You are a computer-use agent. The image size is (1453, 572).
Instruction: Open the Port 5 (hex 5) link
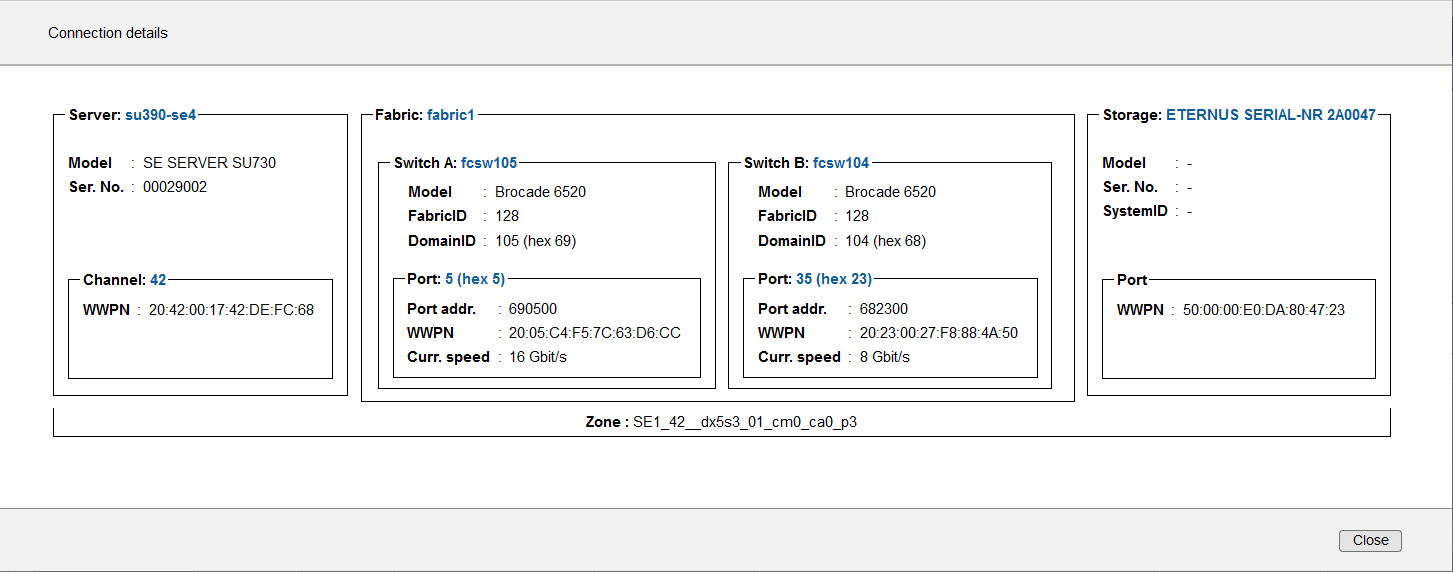(474, 279)
